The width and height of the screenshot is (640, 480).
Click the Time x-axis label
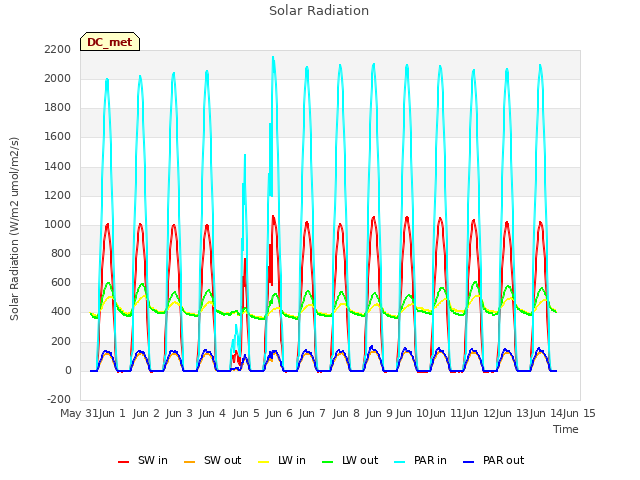566,429
